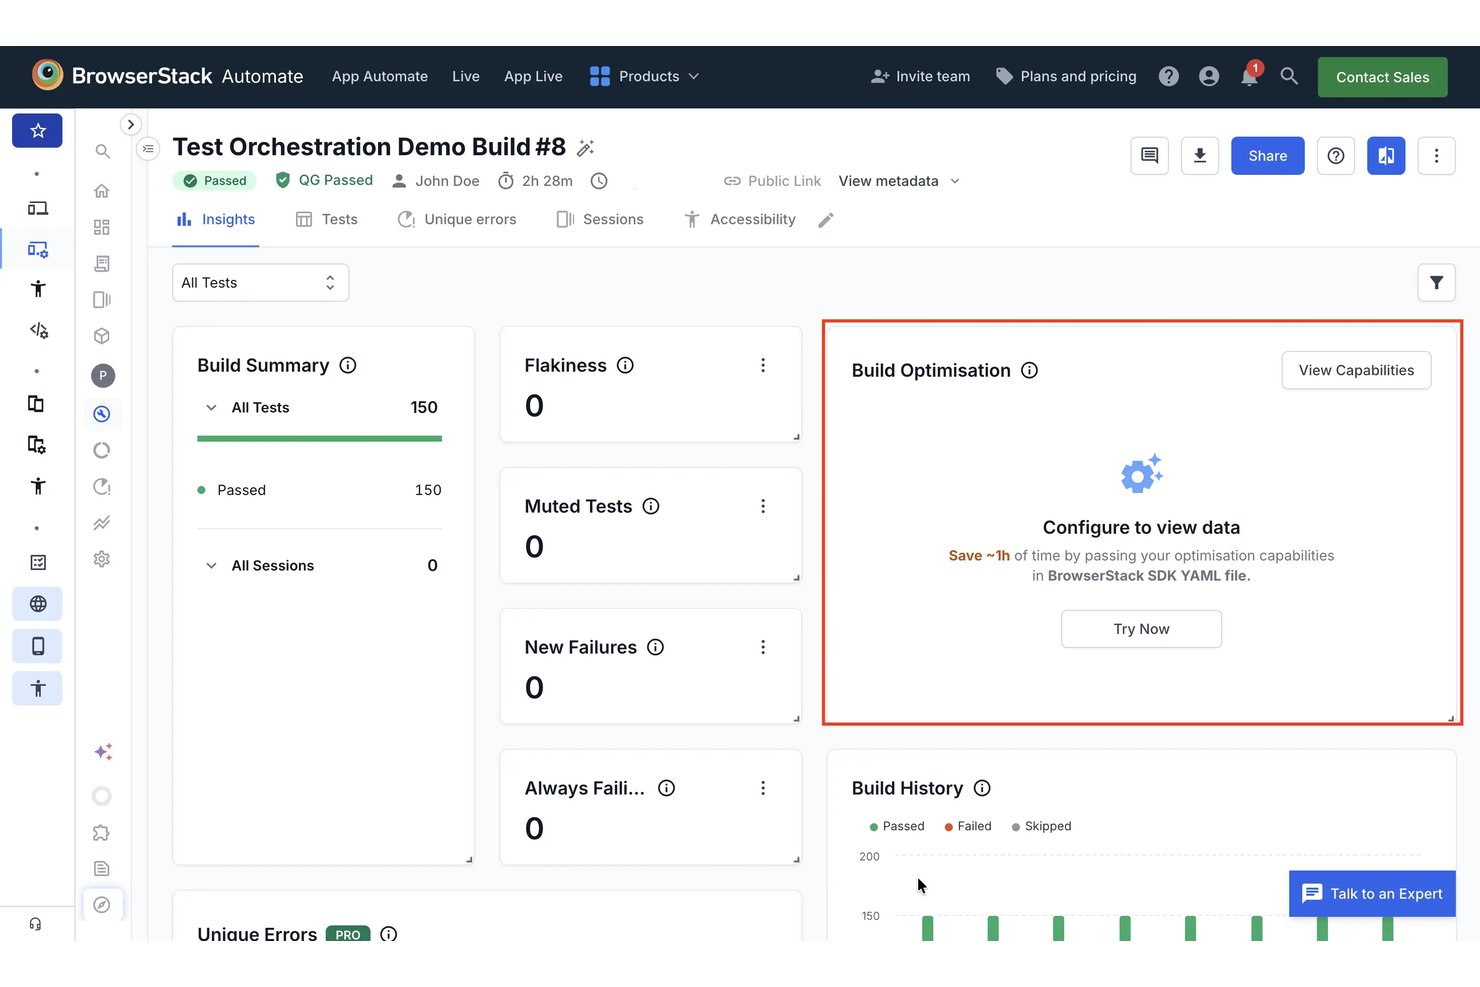Open the All Tests select box
1480x987 pixels.
(x=260, y=283)
